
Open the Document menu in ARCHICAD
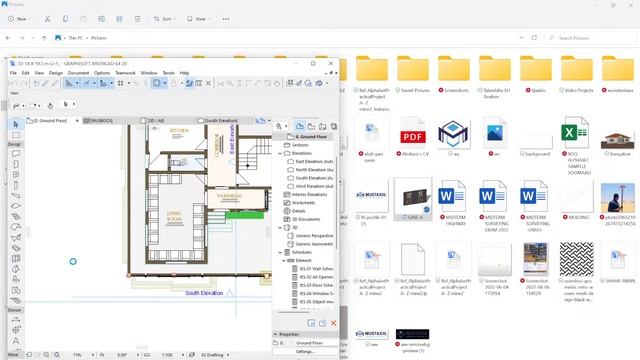coord(78,73)
